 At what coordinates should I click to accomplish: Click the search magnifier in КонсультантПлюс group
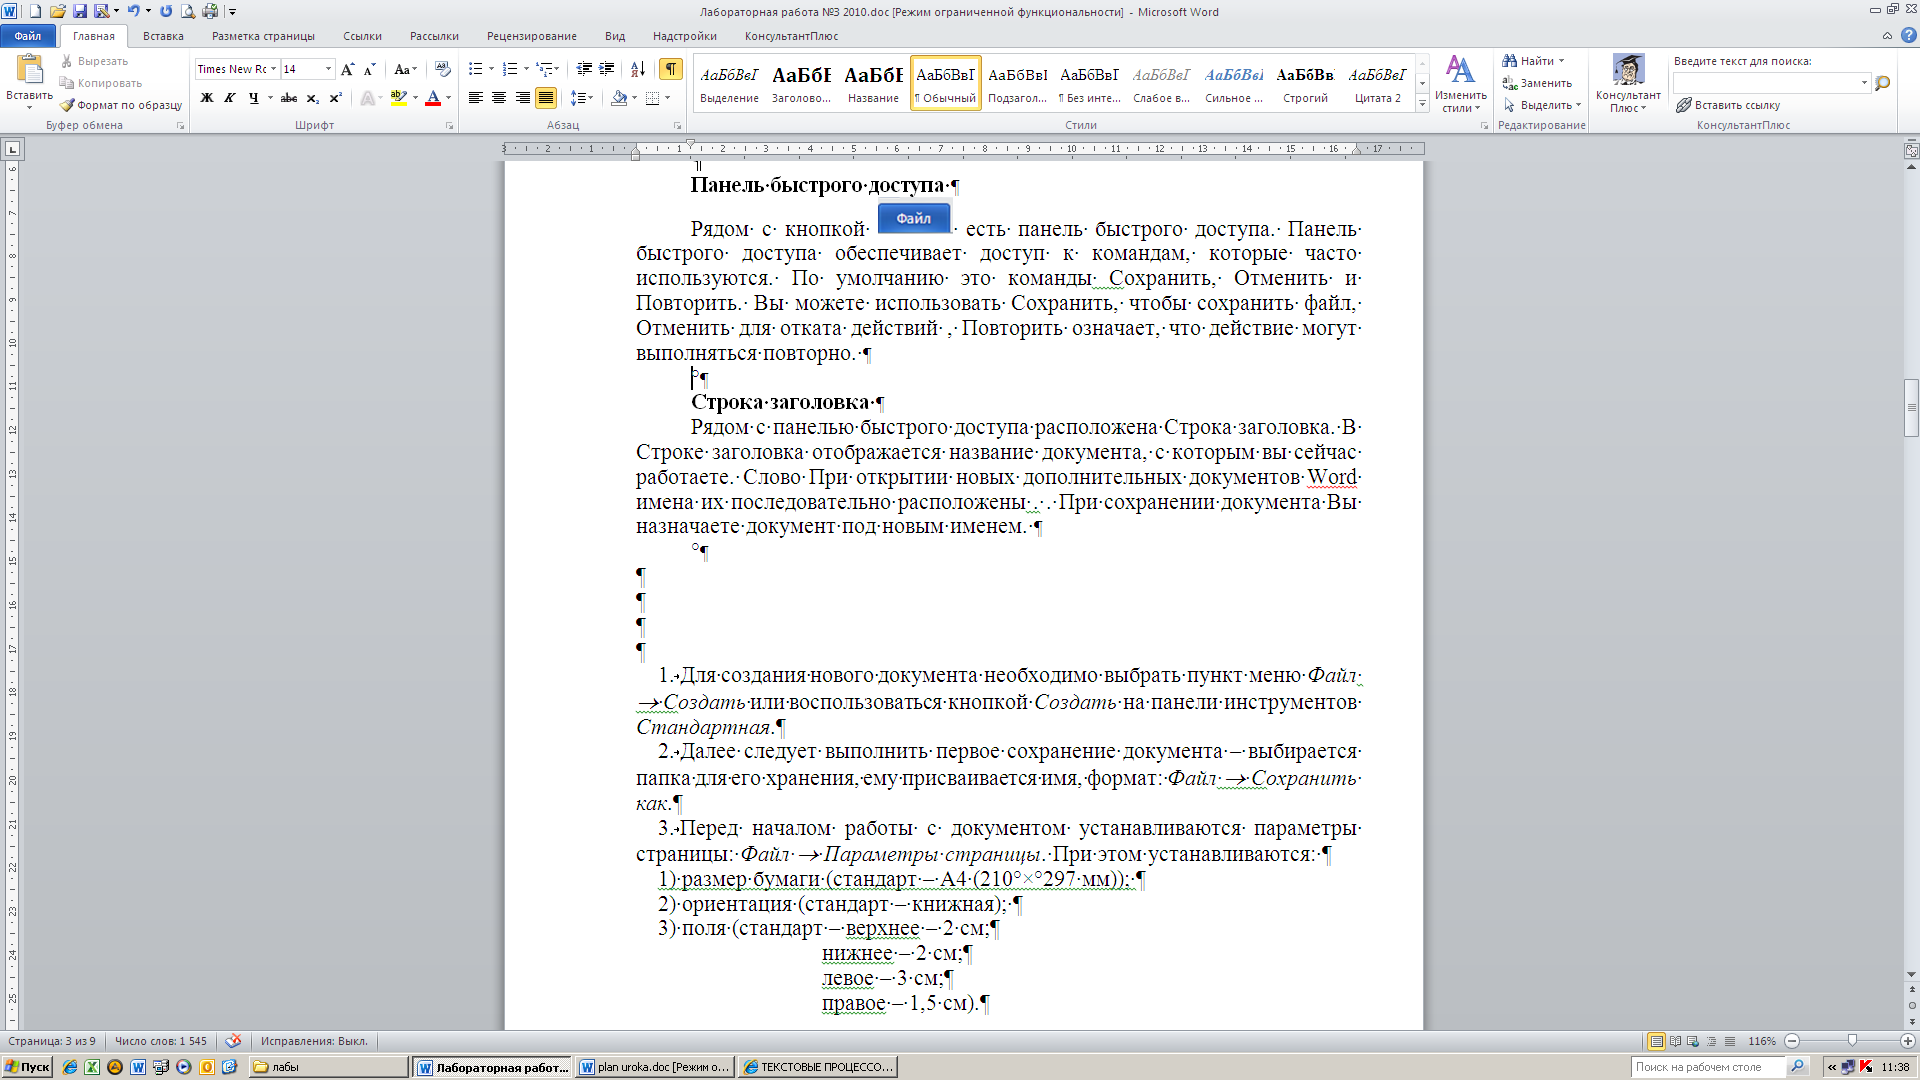point(1883,83)
